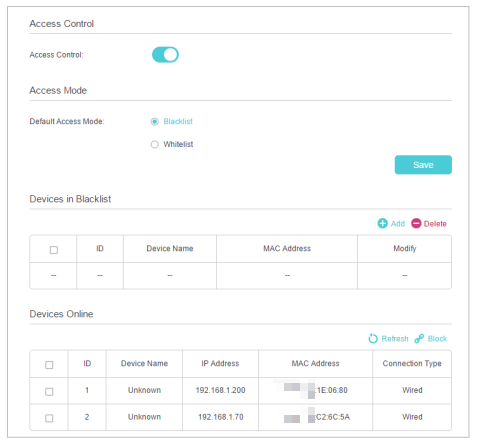Click the Devices Online heading
483x444 pixels.
(x=61, y=314)
